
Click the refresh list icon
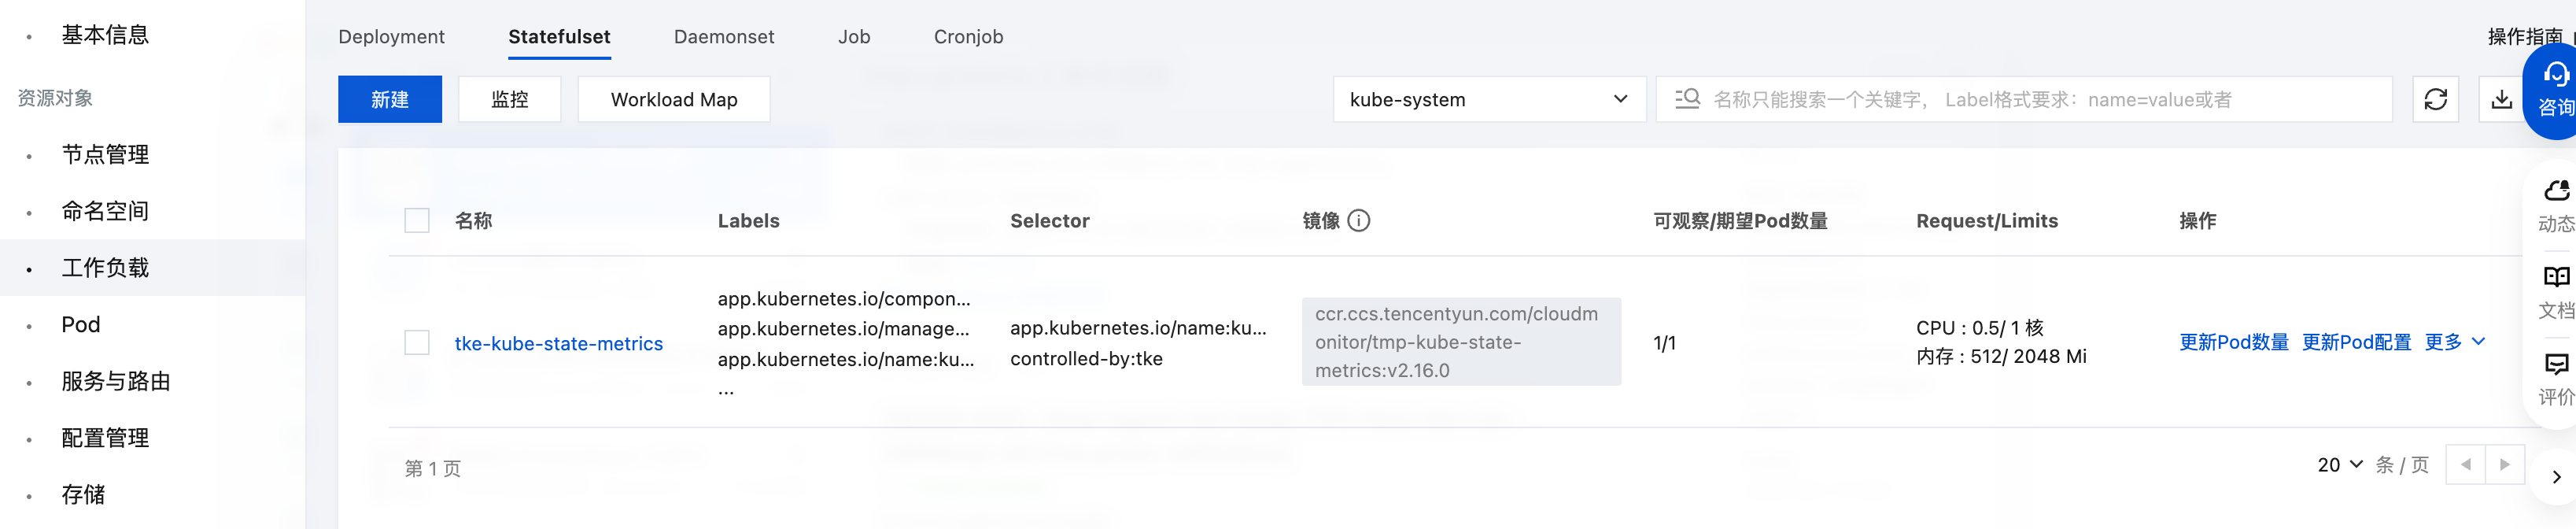point(2435,99)
